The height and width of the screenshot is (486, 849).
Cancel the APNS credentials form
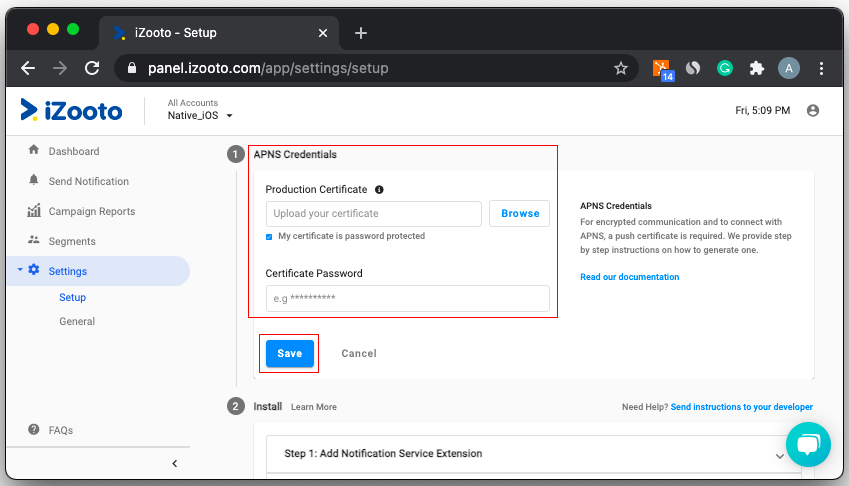pyautogui.click(x=359, y=353)
